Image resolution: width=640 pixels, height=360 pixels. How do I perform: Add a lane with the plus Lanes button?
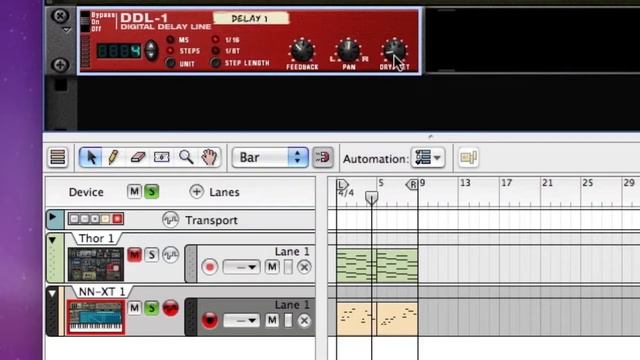pyautogui.click(x=196, y=191)
